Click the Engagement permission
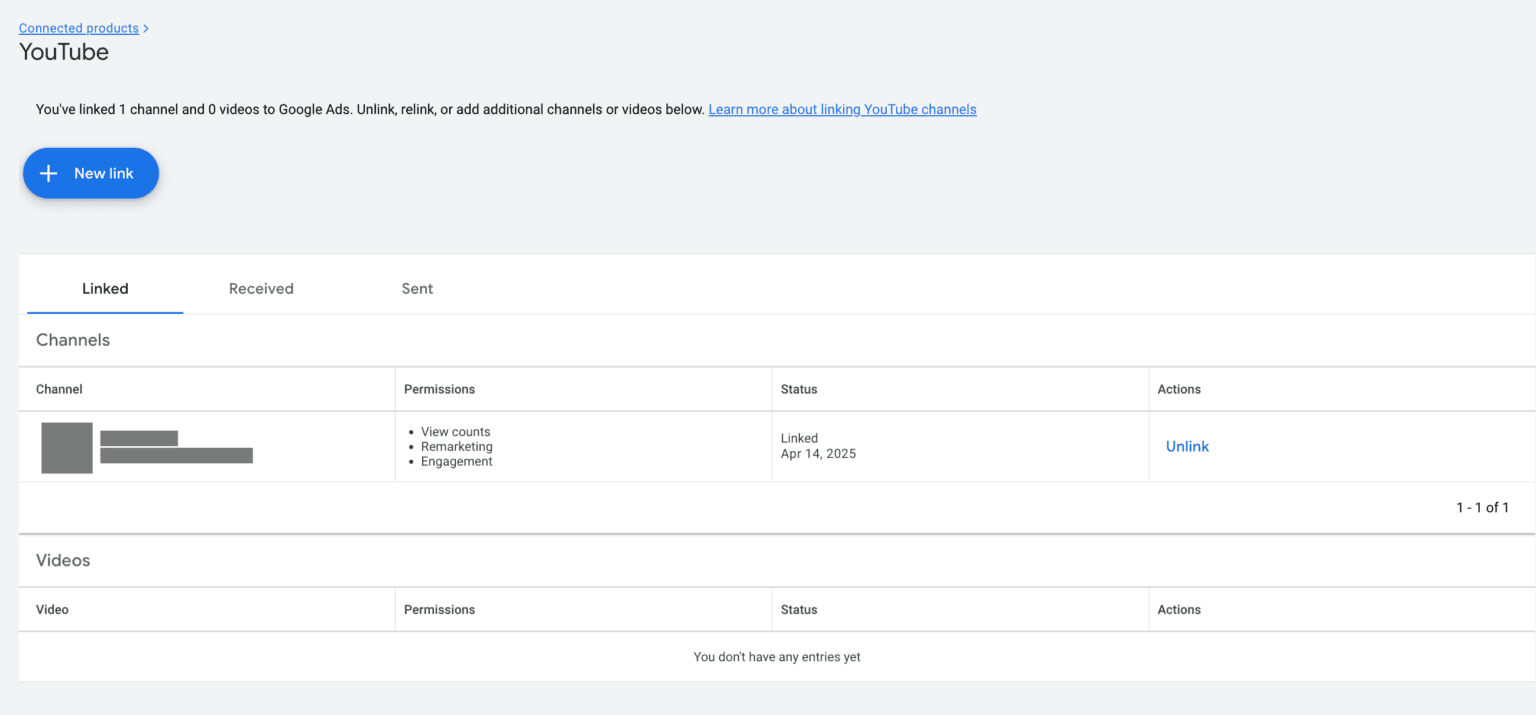Screen dimensions: 1536x715 tap(457, 461)
